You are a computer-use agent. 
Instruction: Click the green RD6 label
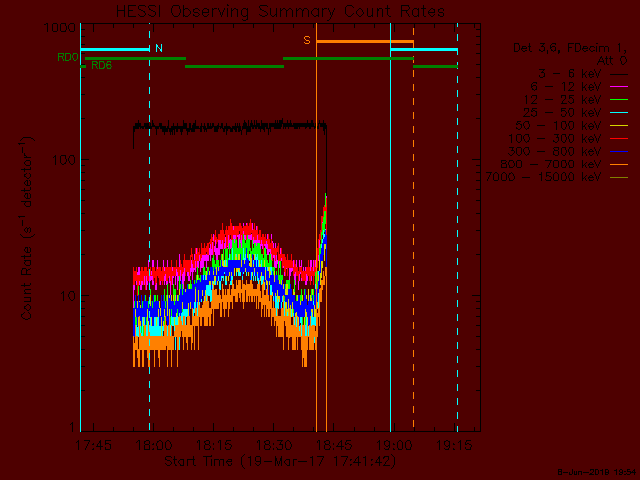[102, 66]
